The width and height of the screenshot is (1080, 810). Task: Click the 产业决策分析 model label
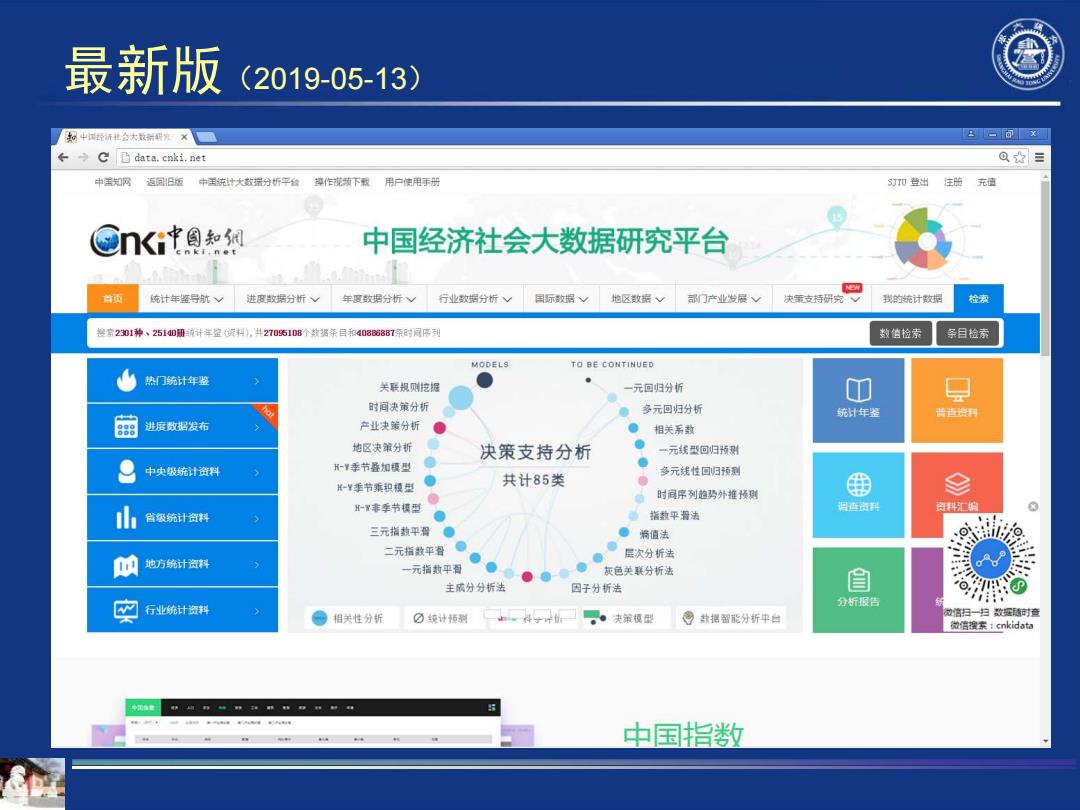click(389, 426)
